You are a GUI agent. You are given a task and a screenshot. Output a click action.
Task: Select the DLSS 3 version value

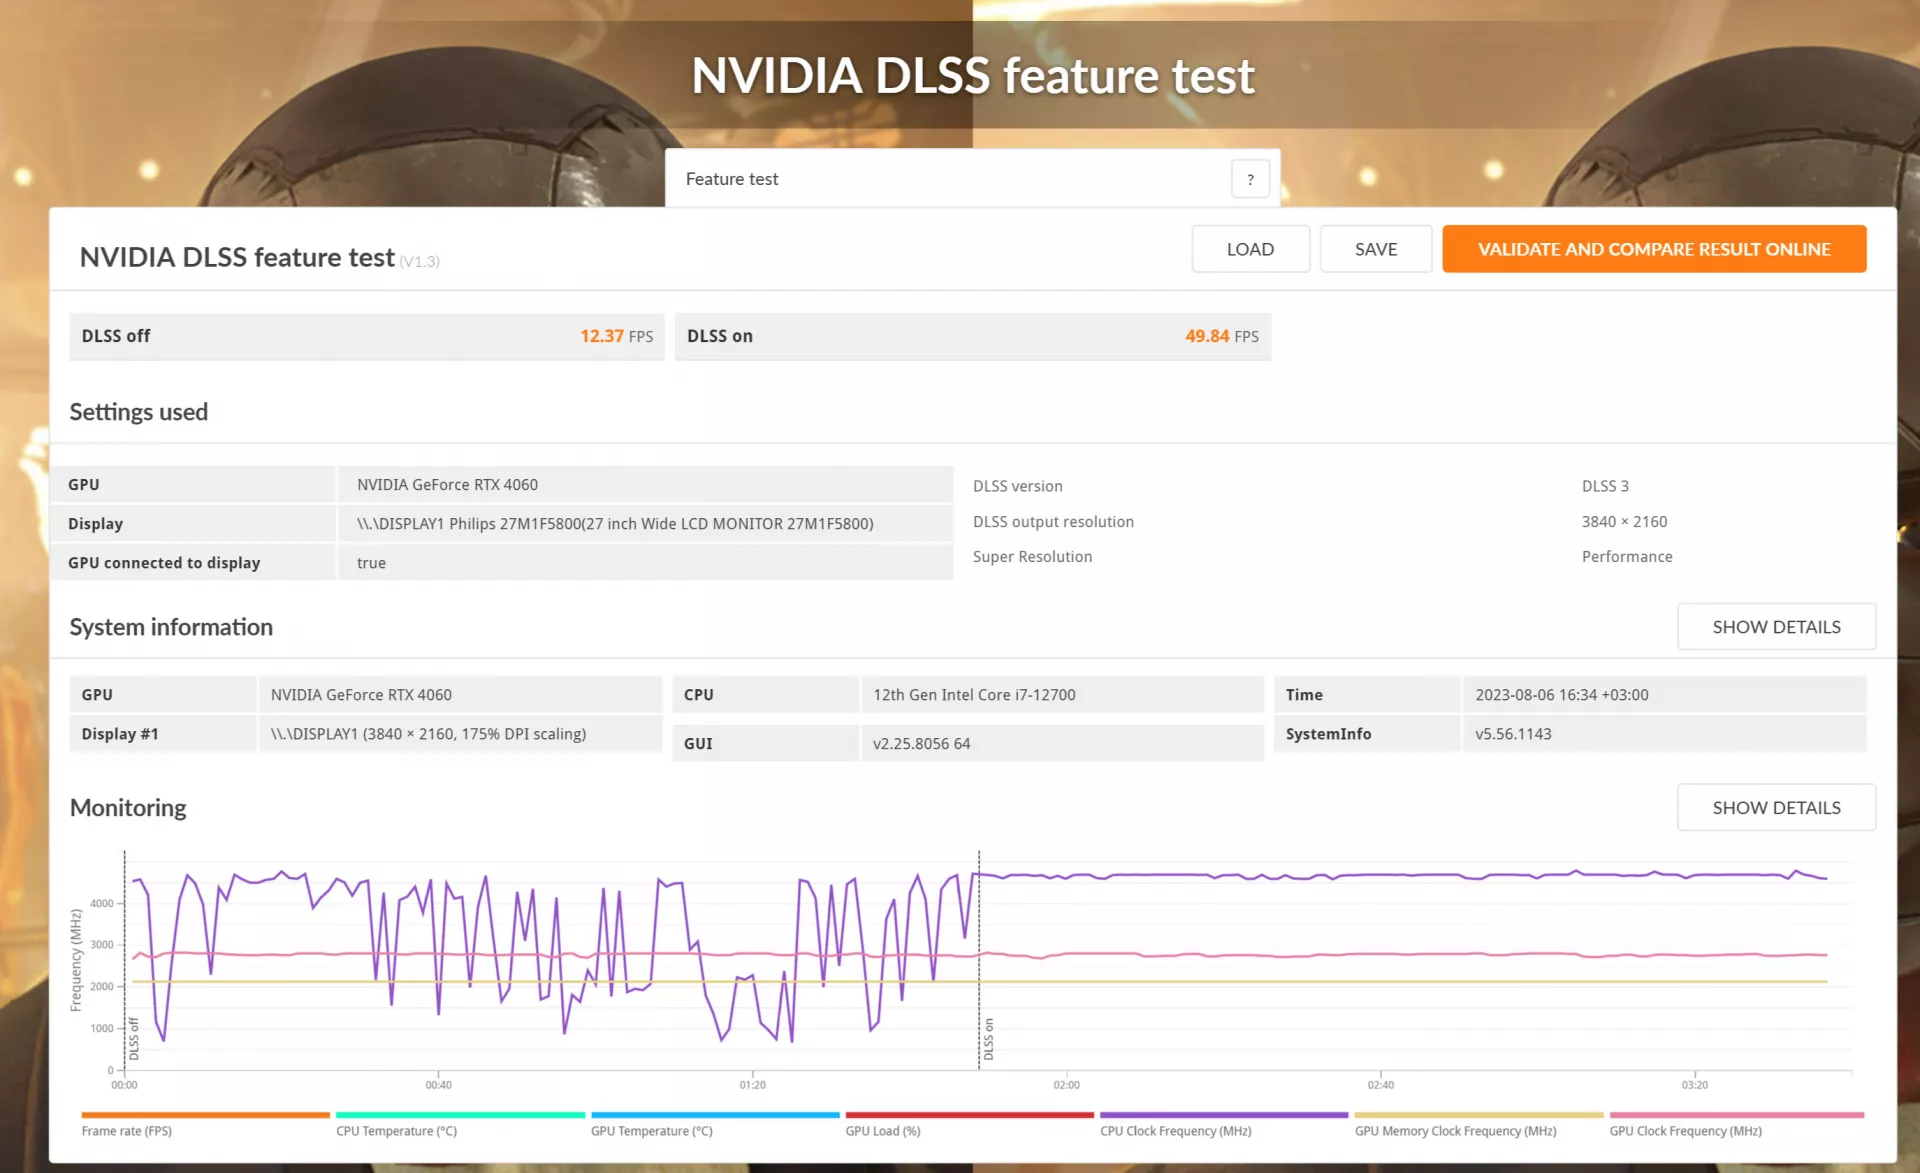coord(1605,486)
